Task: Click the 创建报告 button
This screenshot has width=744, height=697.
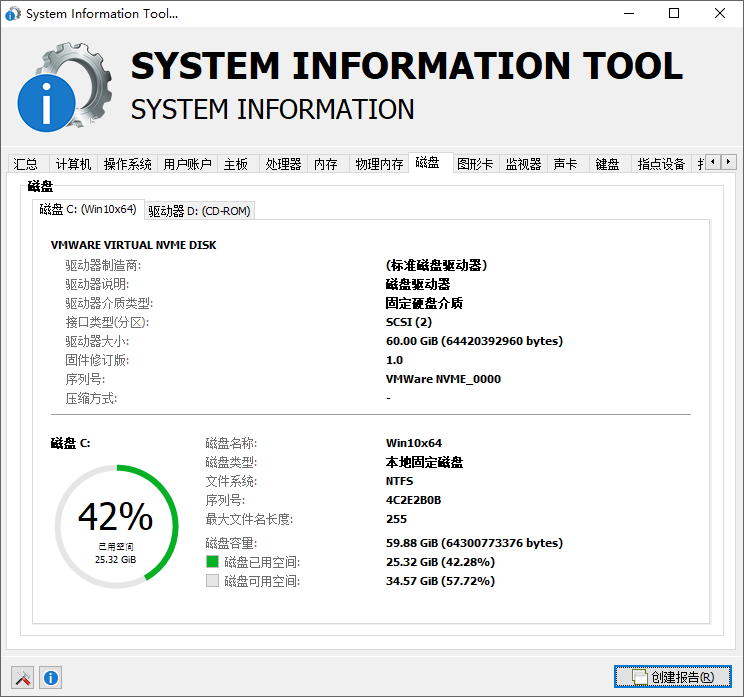Action: (x=673, y=677)
